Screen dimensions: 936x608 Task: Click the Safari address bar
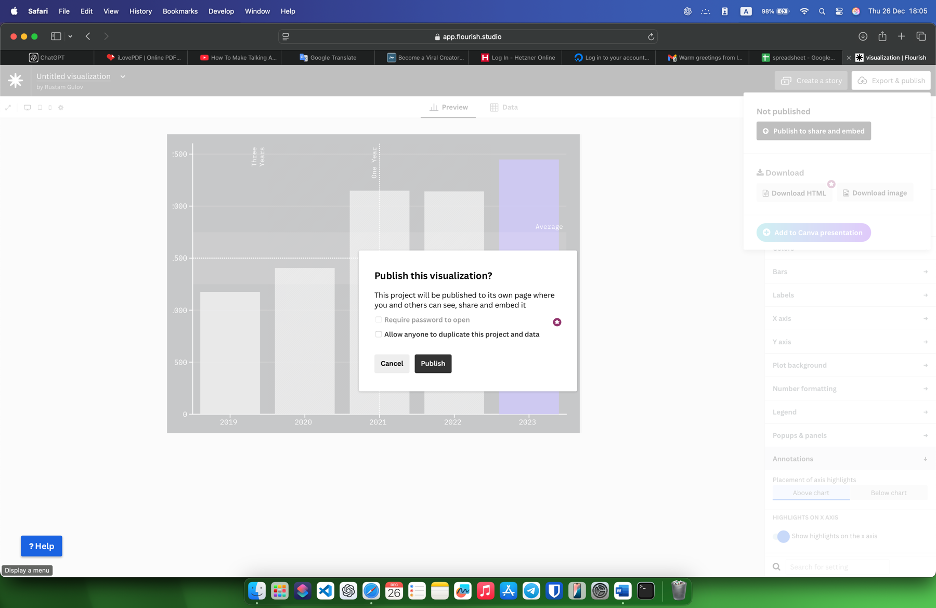tap(468, 36)
